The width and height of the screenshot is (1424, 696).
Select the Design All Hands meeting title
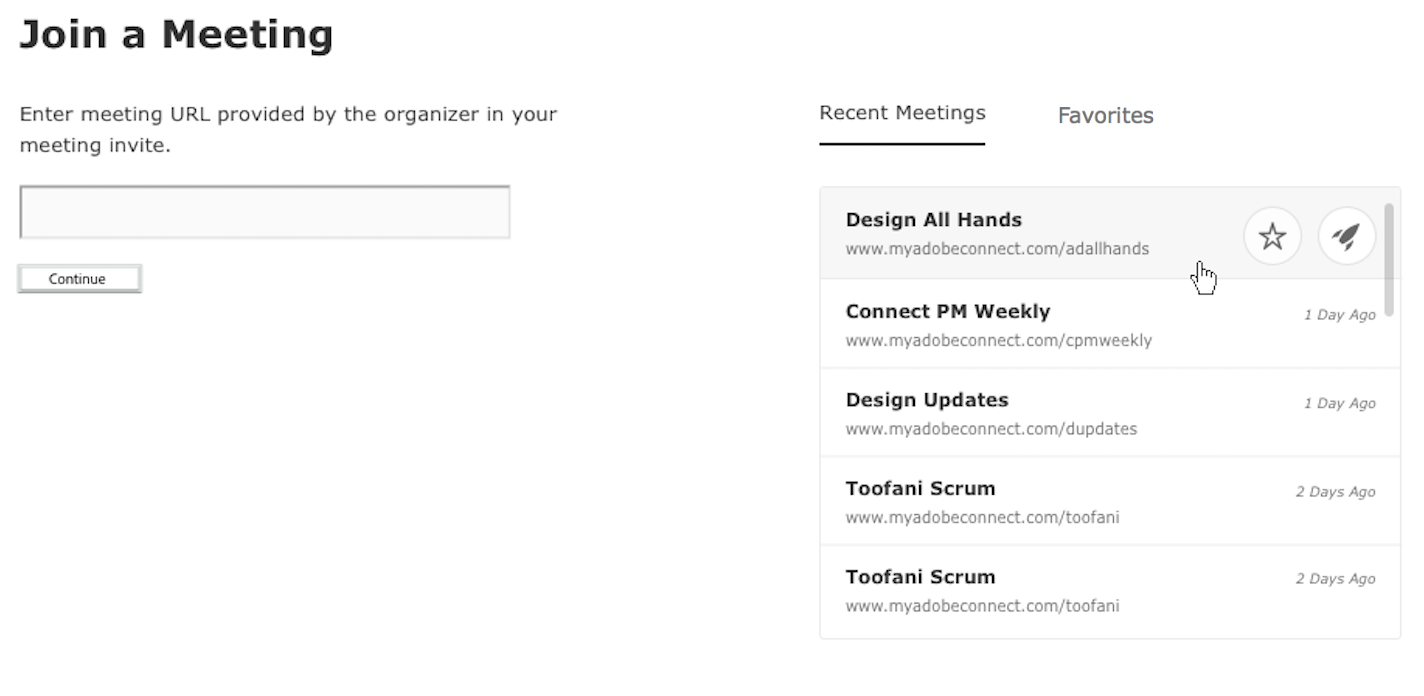[933, 219]
